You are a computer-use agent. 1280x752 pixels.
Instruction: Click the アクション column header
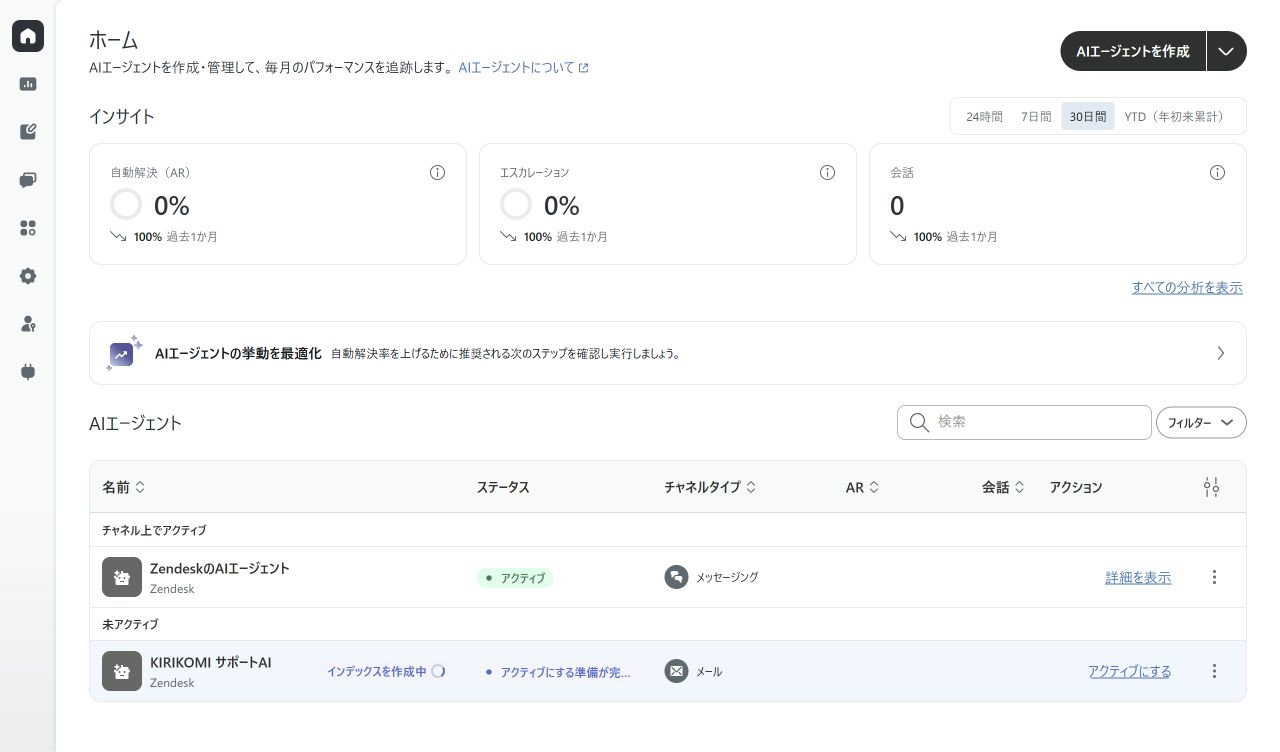coord(1075,487)
